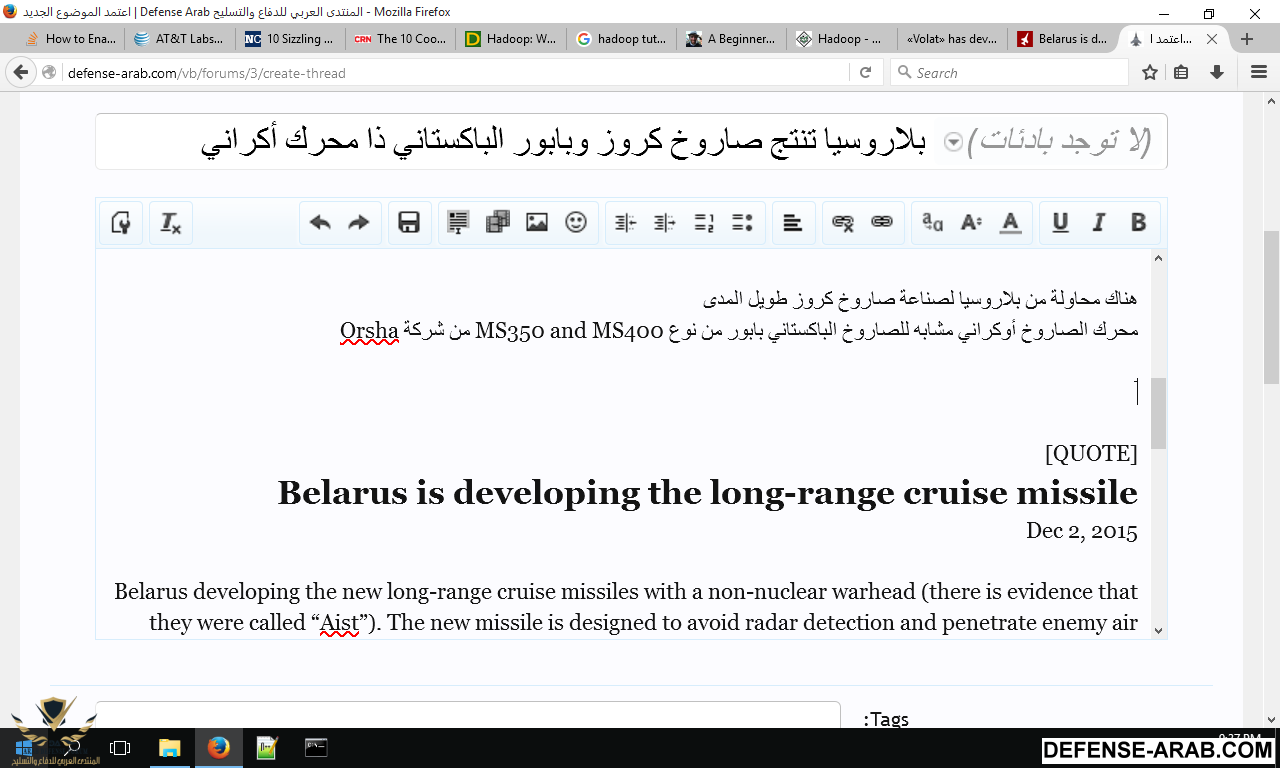Open the text color picker
The height and width of the screenshot is (768, 1280).
tap(1011, 223)
